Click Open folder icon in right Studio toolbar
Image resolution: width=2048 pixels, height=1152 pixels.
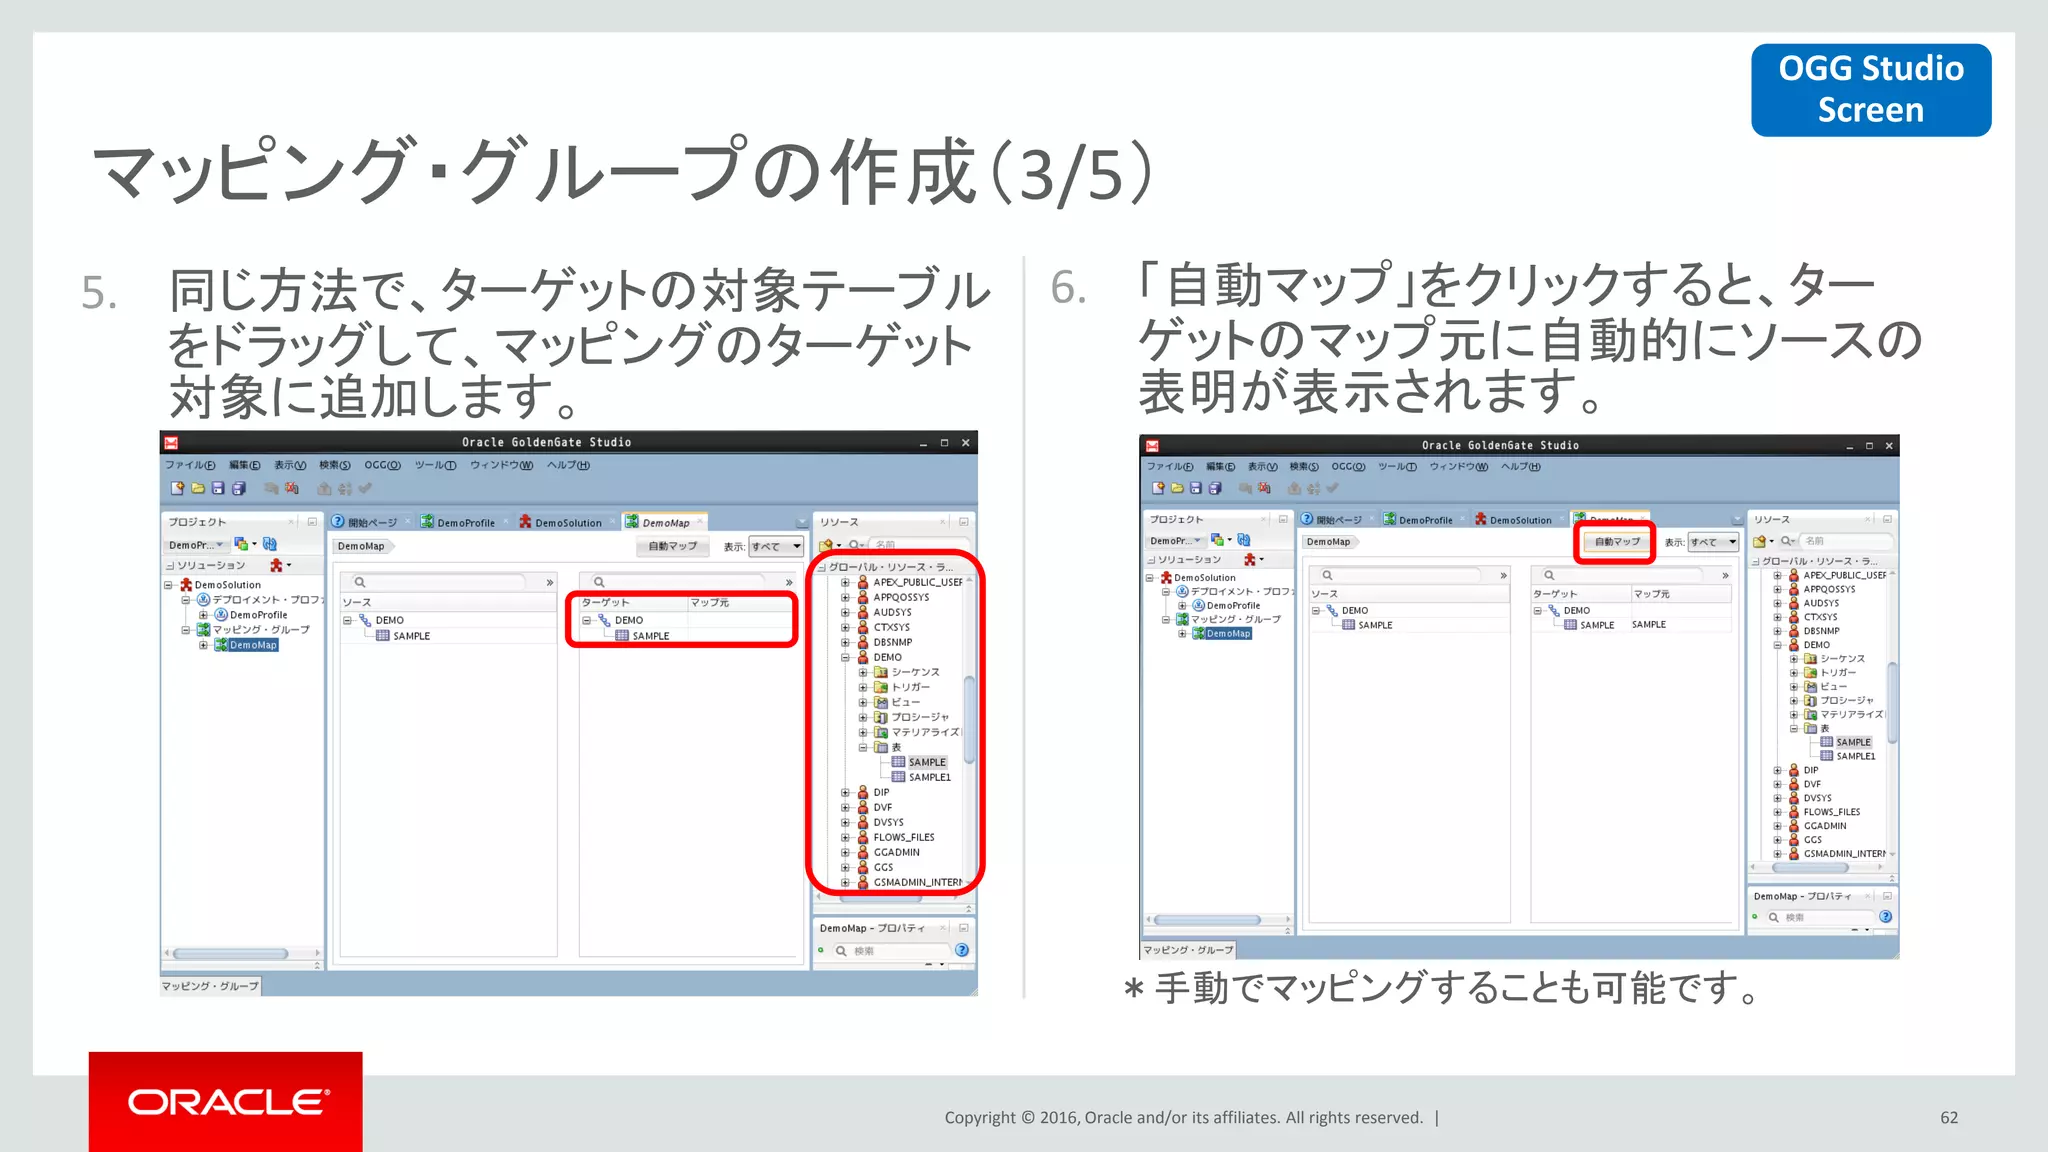[x=1177, y=488]
